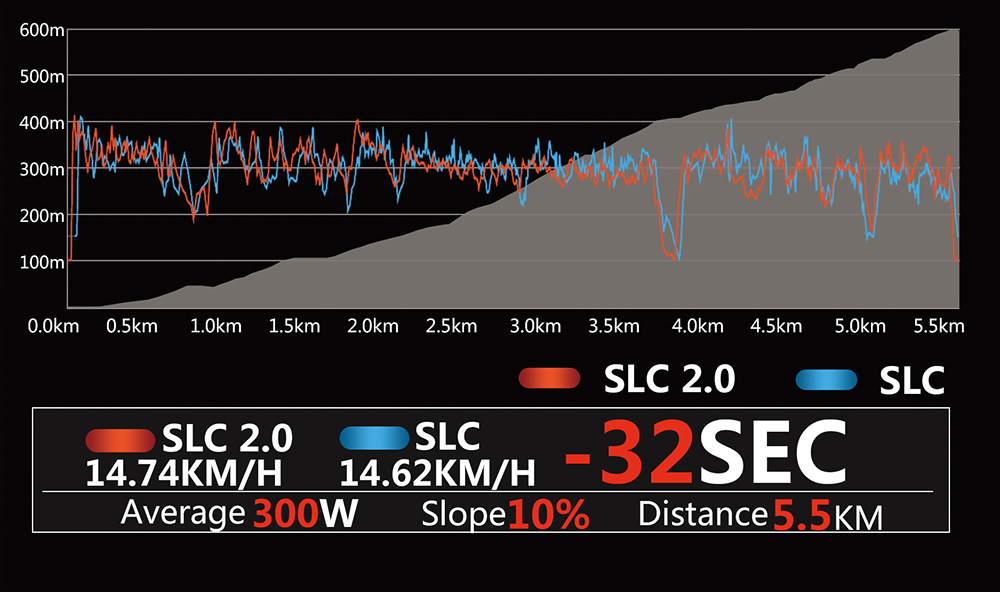This screenshot has height=592, width=1000.
Task: Click the 600m elevation axis label
Action: click(42, 30)
